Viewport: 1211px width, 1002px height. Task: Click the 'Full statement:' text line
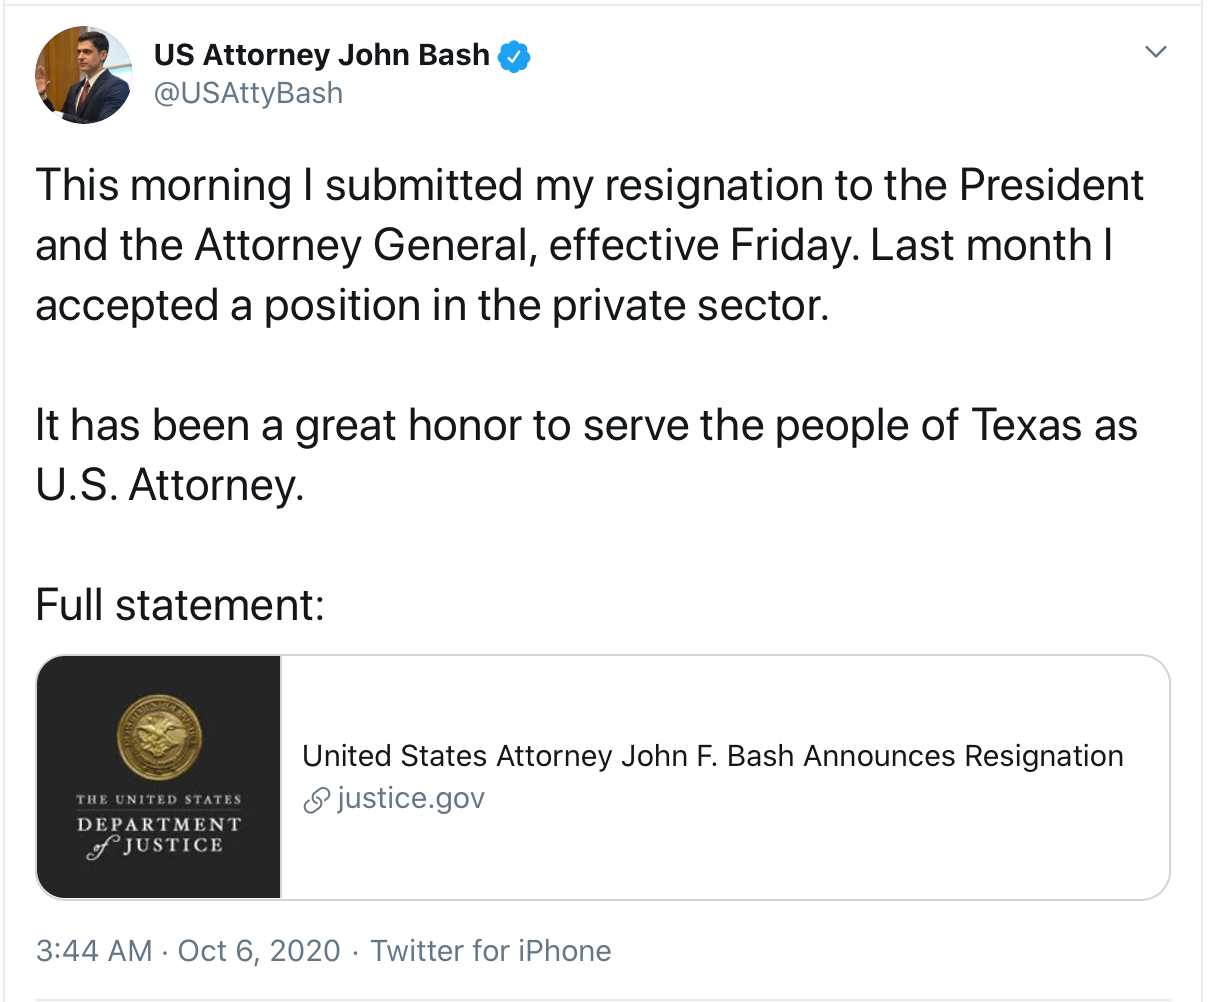(x=180, y=605)
